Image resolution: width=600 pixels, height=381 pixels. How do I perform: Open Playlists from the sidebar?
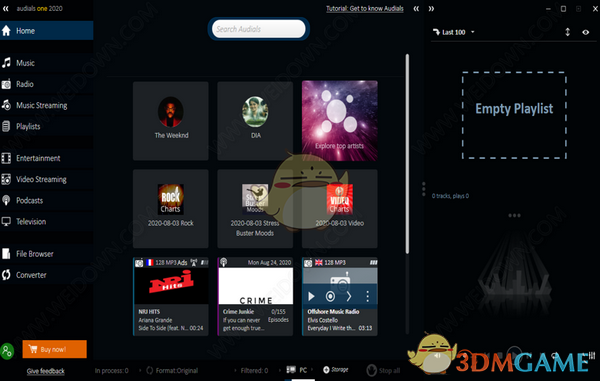[x=46, y=126]
